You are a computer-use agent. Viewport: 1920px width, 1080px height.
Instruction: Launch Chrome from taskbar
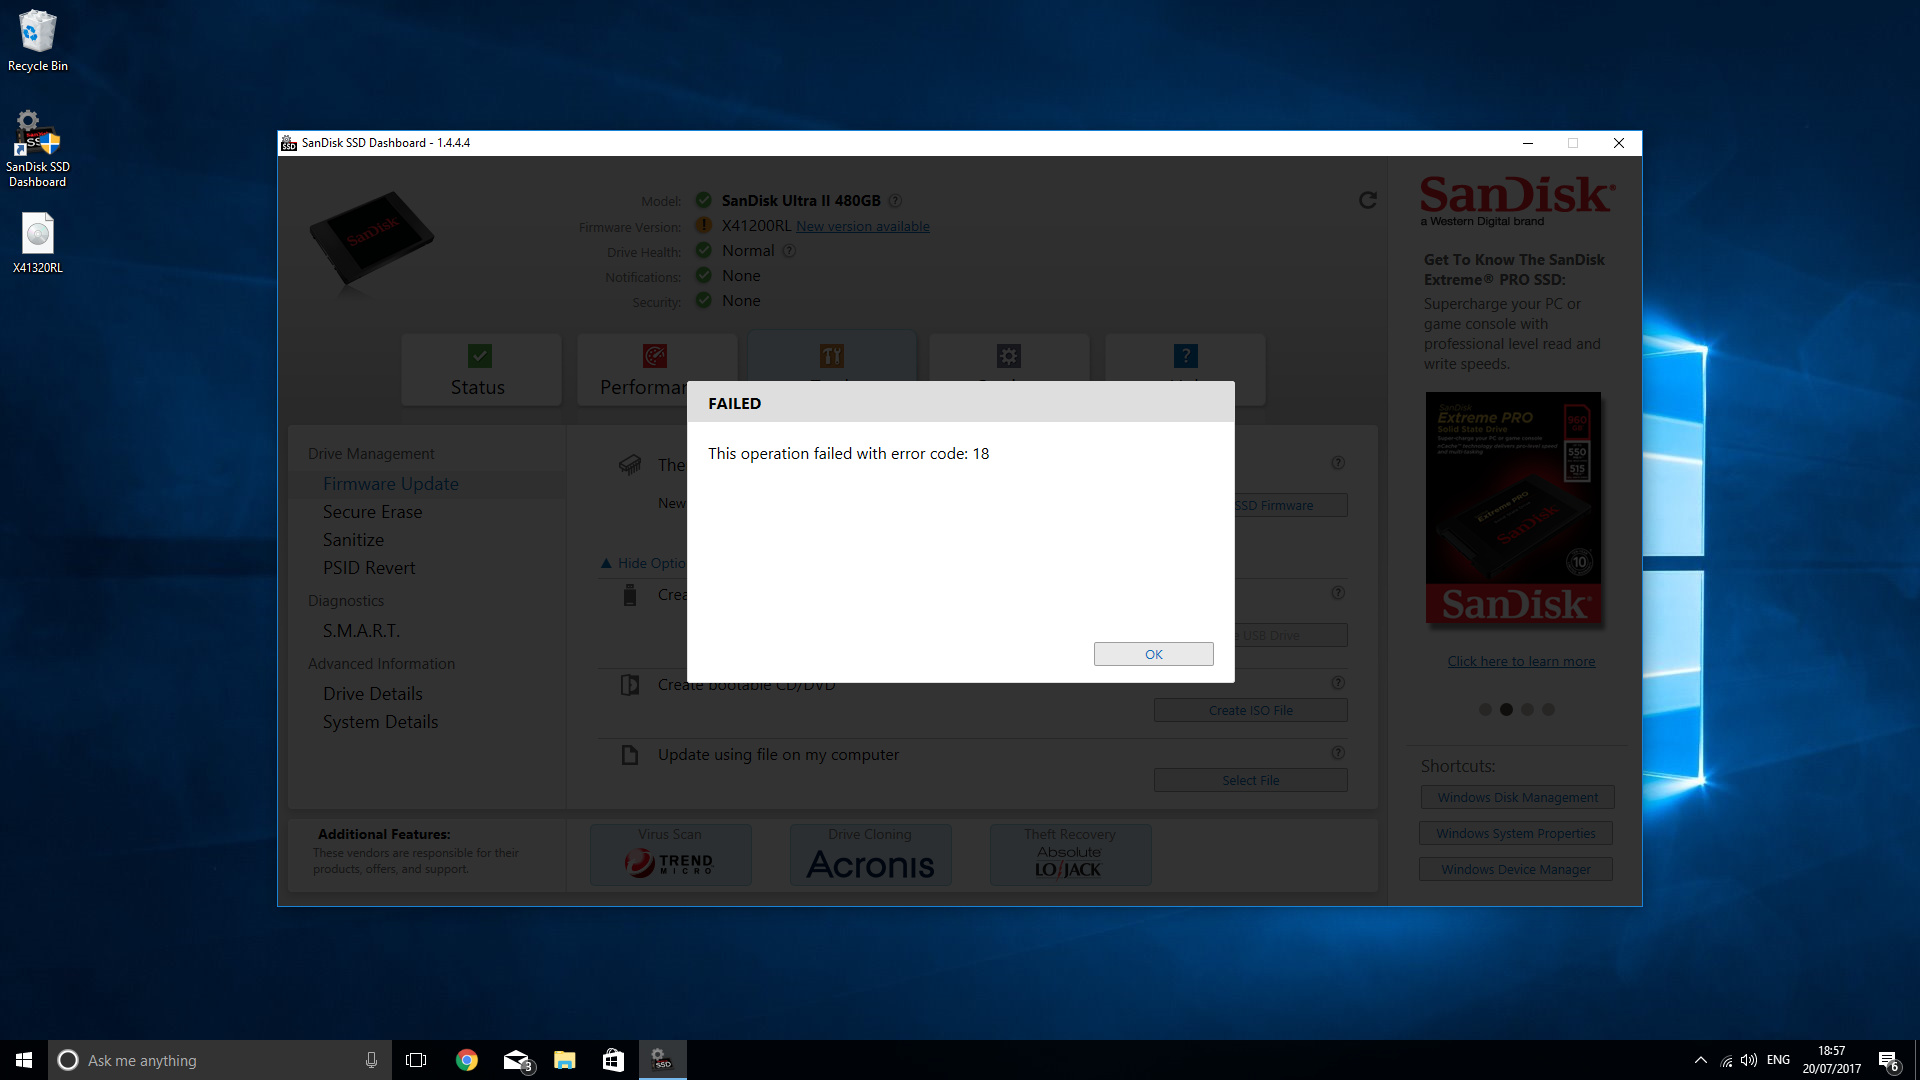click(x=466, y=1060)
